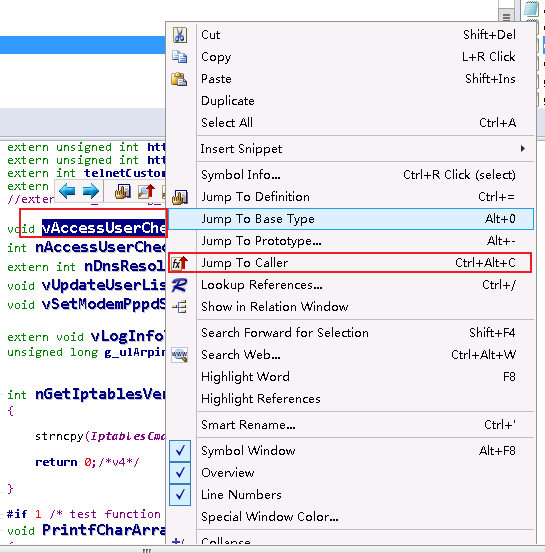The width and height of the screenshot is (545, 553).
Task: Click the return 0; statement
Action: point(66,462)
